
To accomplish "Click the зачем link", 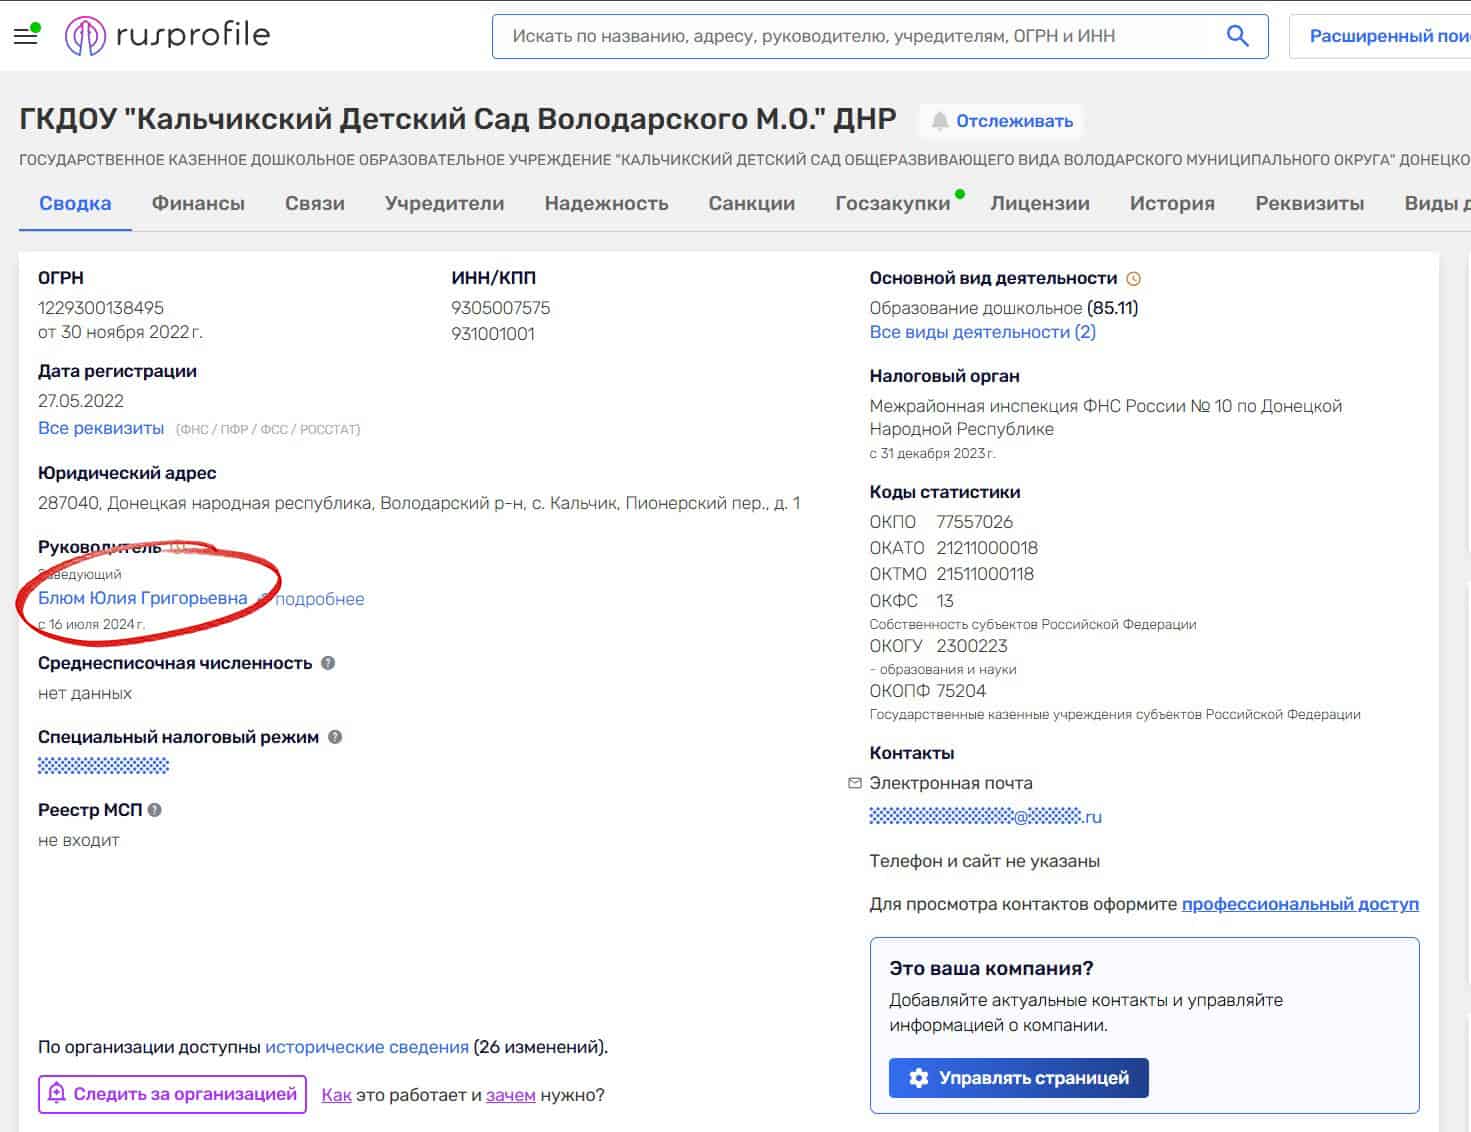I will (511, 1095).
